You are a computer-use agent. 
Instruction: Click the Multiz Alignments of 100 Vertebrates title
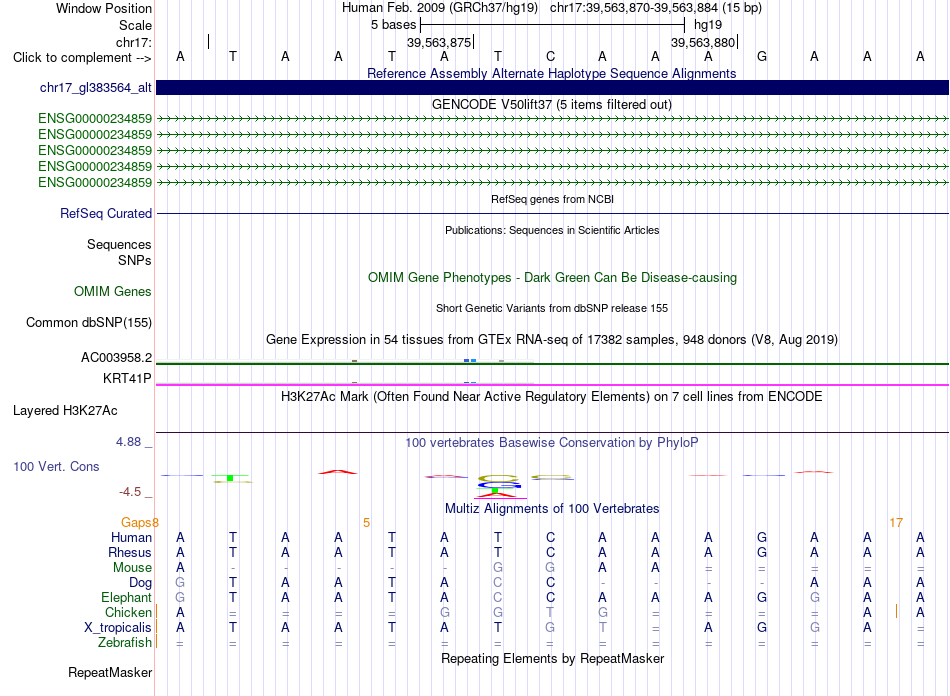click(x=552, y=508)
